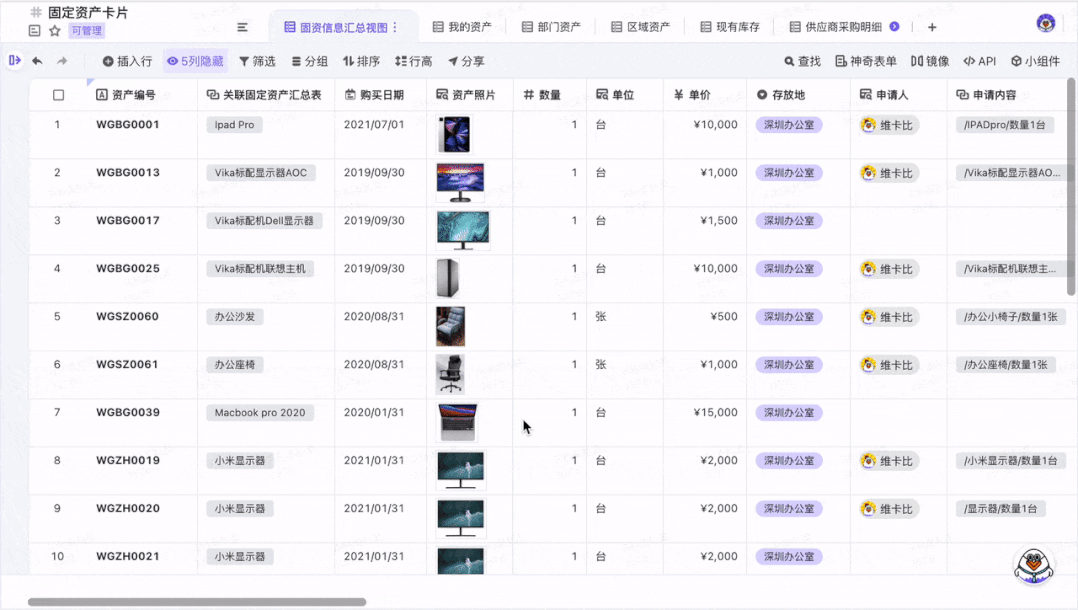Expand the collapsed left sidebar panel
The width and height of the screenshot is (1078, 610).
(x=14, y=61)
